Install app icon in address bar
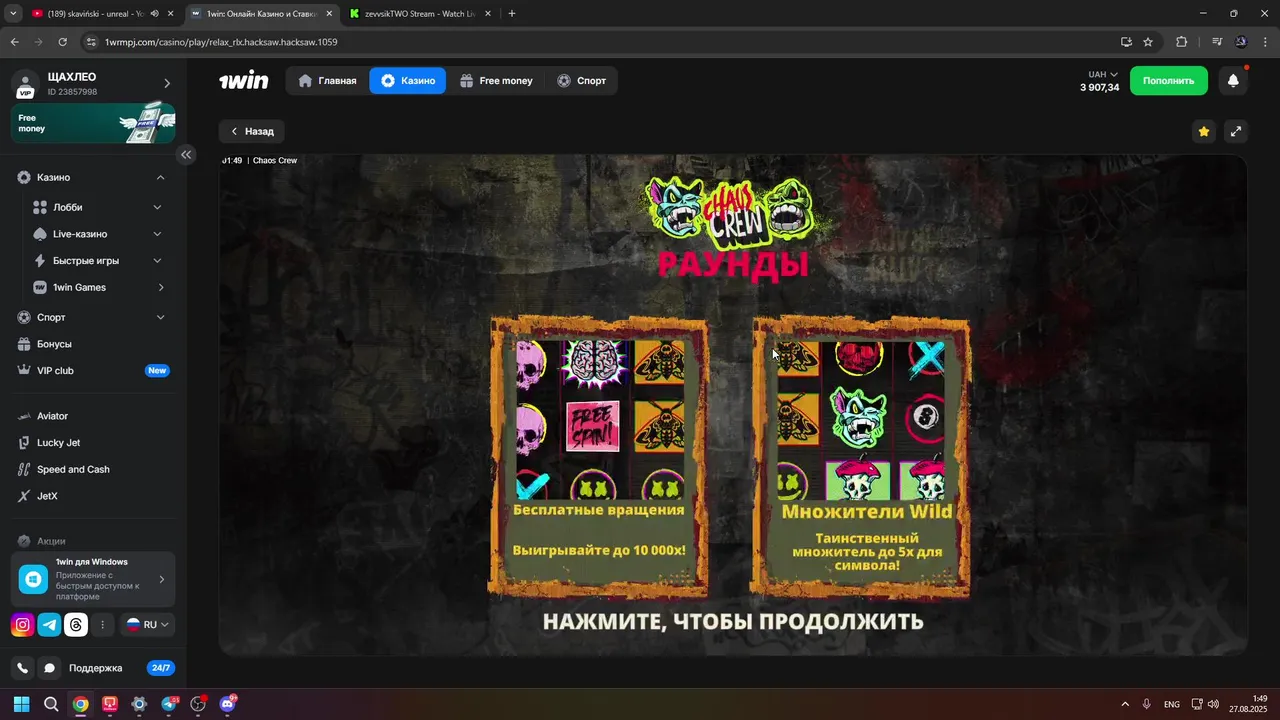1280x720 pixels. [1126, 42]
